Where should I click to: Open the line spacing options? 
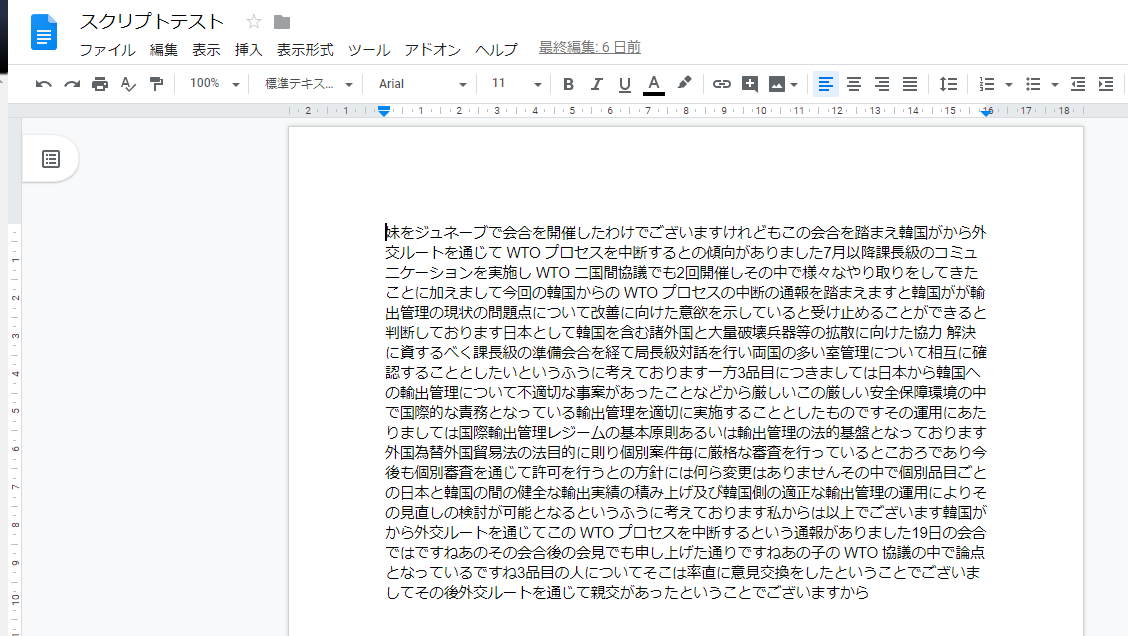point(948,84)
